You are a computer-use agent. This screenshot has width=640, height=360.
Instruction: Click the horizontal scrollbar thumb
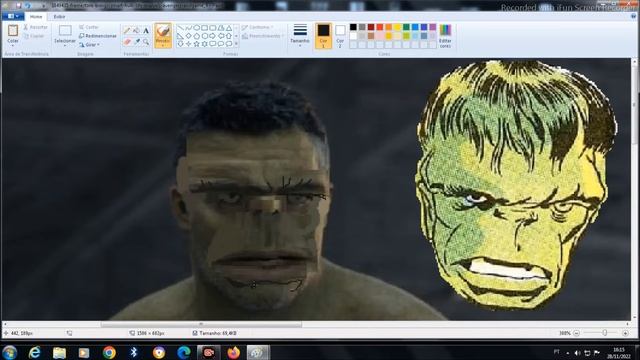[x=201, y=324]
